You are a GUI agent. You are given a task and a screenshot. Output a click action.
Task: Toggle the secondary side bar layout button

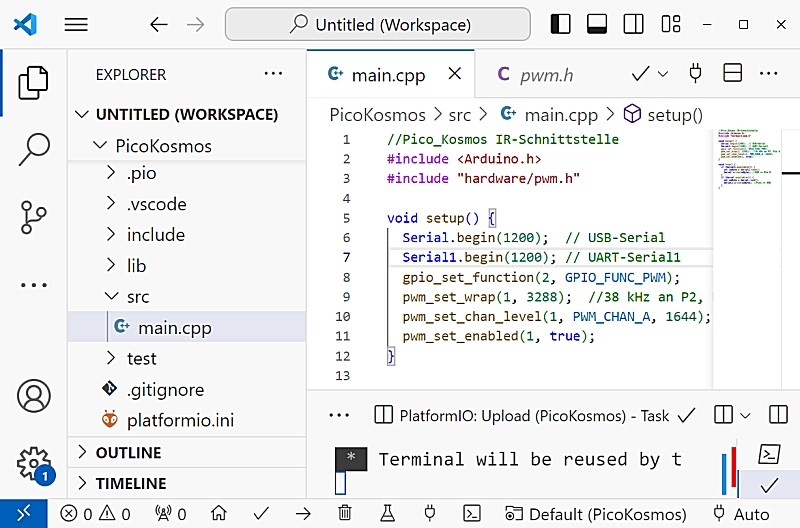tap(632, 24)
